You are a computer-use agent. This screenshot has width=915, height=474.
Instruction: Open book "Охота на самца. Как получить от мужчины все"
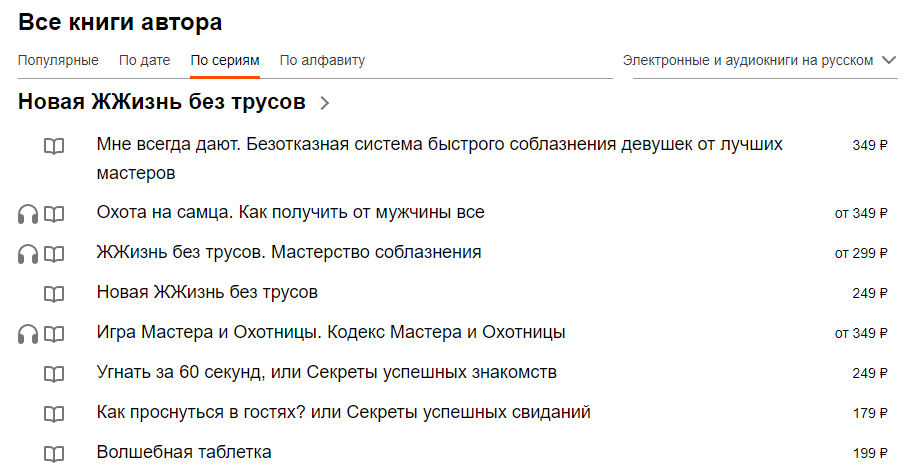click(290, 212)
